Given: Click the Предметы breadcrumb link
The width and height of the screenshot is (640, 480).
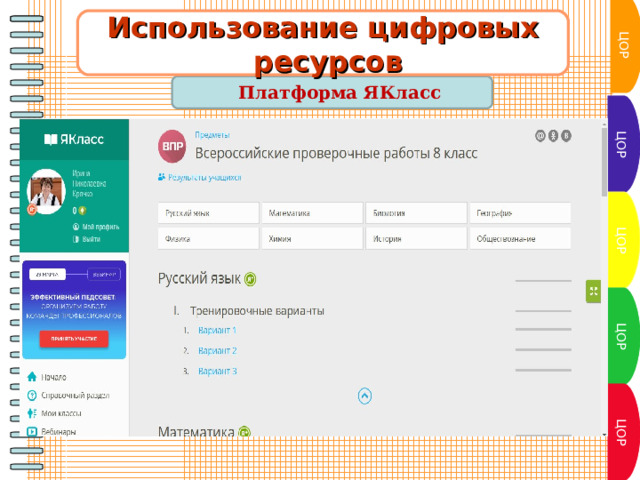Looking at the screenshot, I should (x=212, y=135).
